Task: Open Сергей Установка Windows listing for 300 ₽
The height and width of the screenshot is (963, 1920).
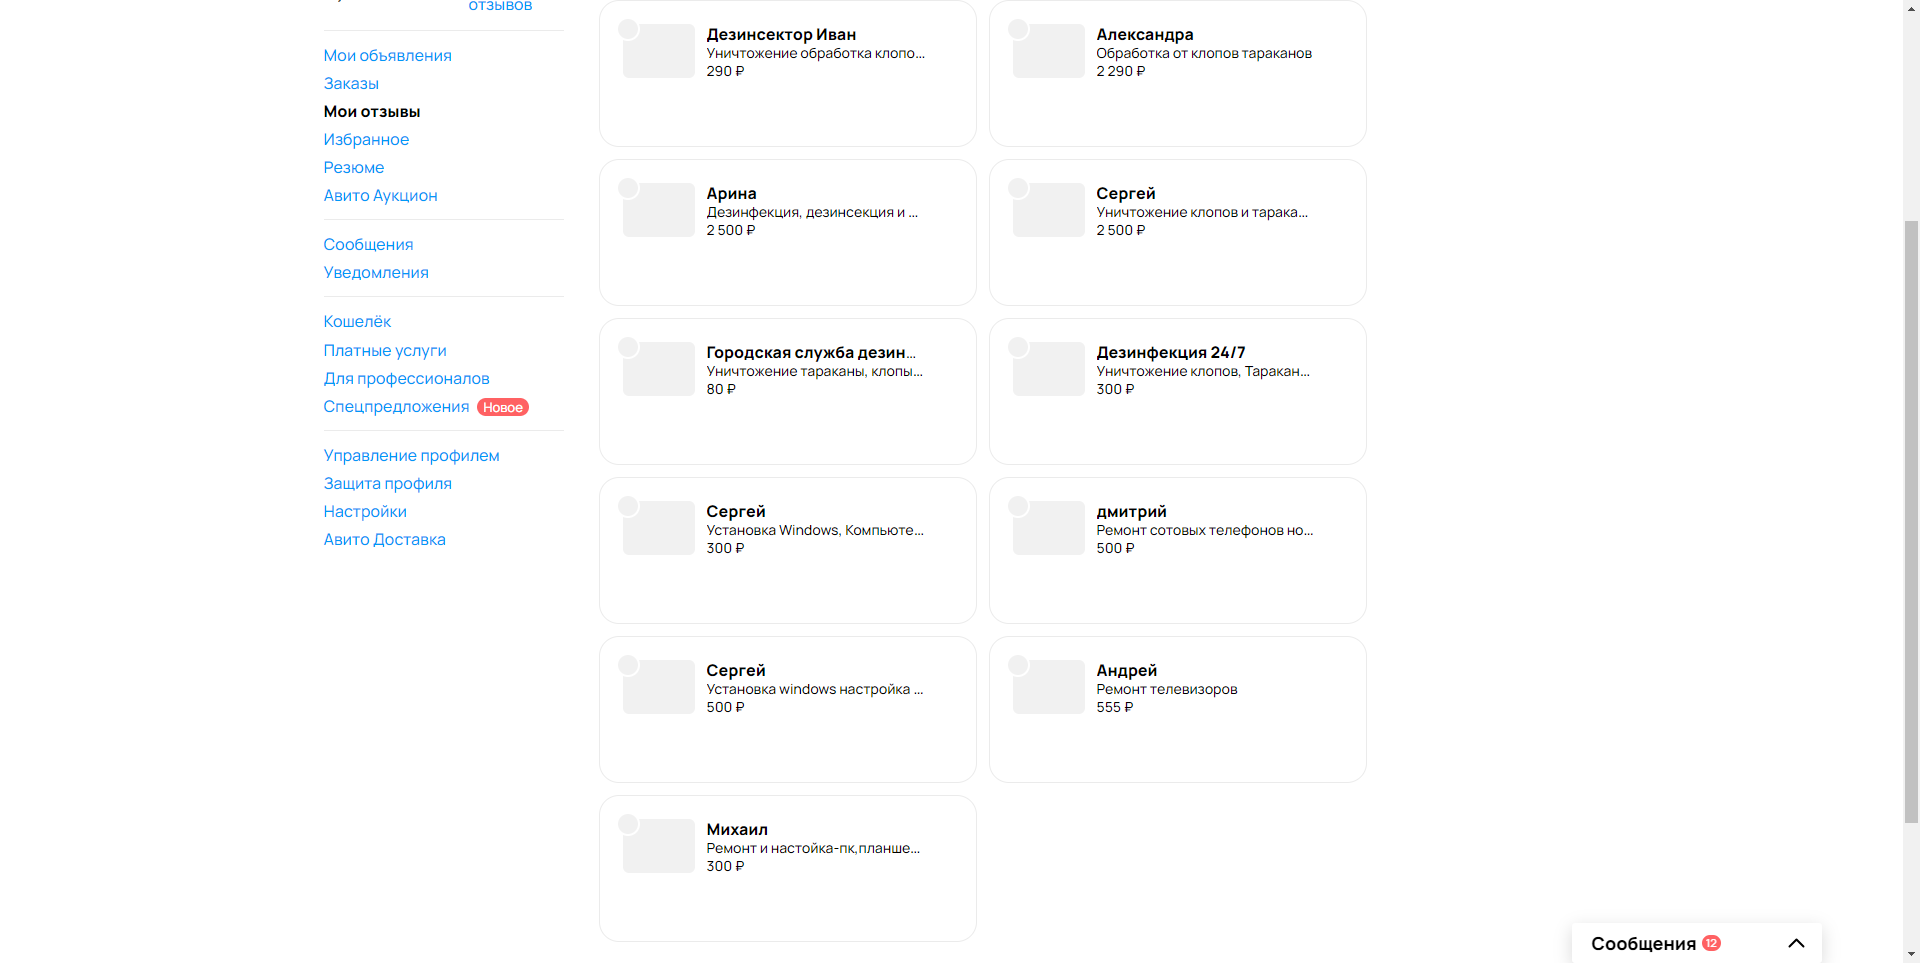Action: pyautogui.click(x=788, y=550)
